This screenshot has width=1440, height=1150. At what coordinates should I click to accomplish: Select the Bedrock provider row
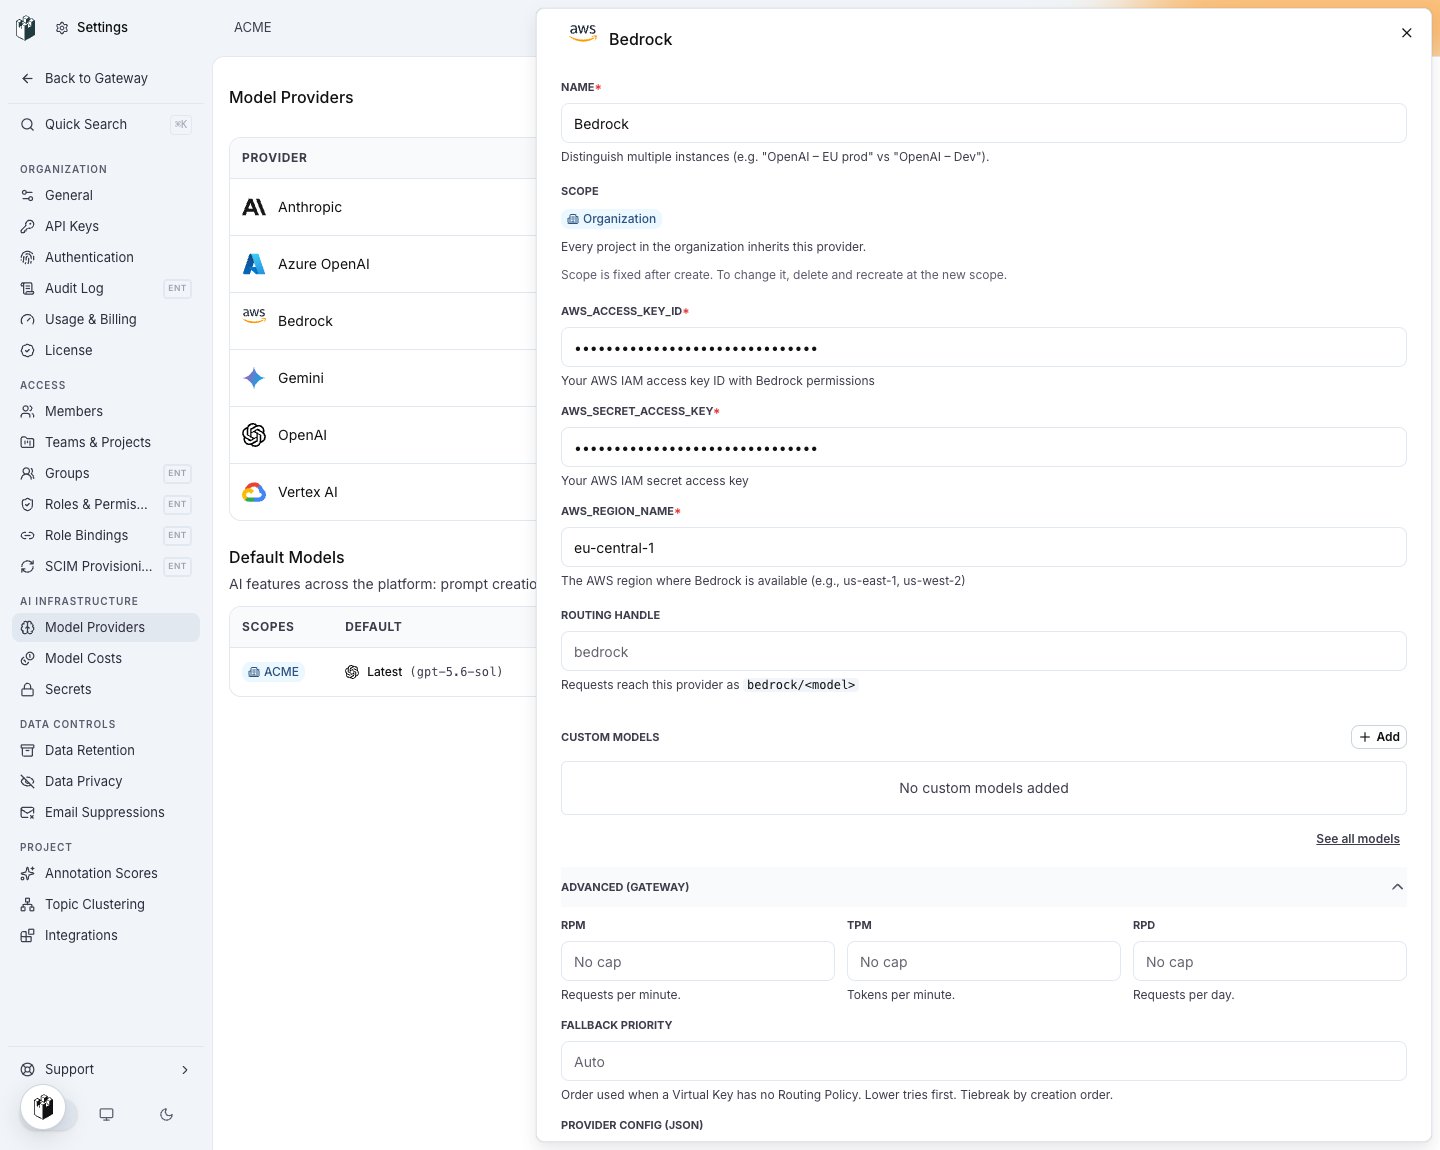tap(383, 321)
